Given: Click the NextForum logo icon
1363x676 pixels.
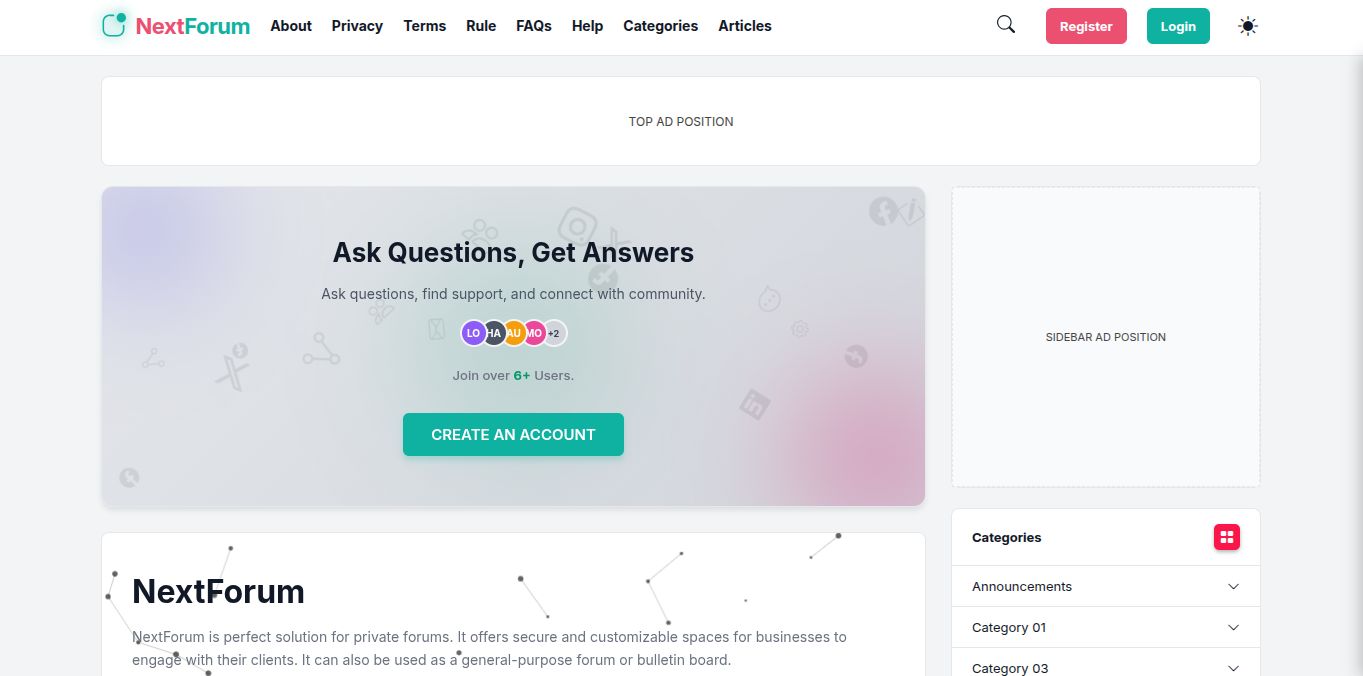Looking at the screenshot, I should tap(115, 25).
